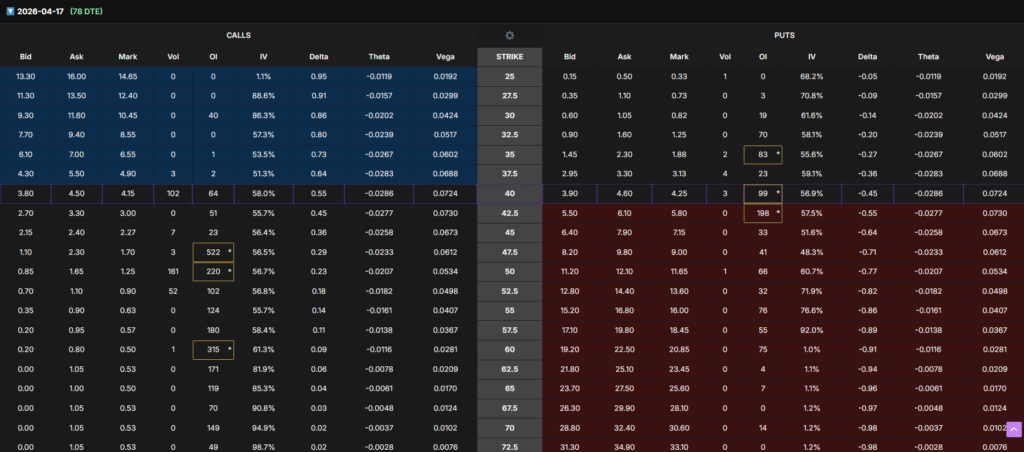Click the highlighted 83 put OI box
The image size is (1024, 452).
coord(764,154)
